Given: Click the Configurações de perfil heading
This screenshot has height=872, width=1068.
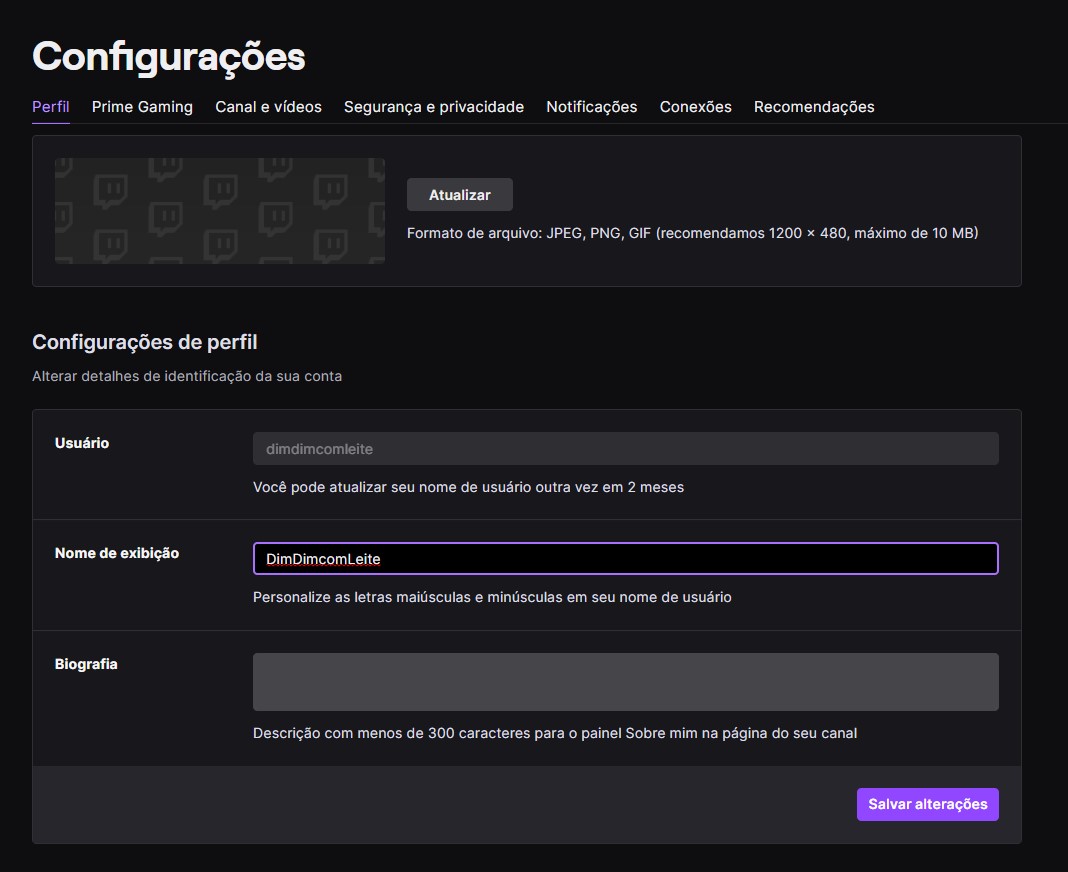Looking at the screenshot, I should pyautogui.click(x=145, y=342).
